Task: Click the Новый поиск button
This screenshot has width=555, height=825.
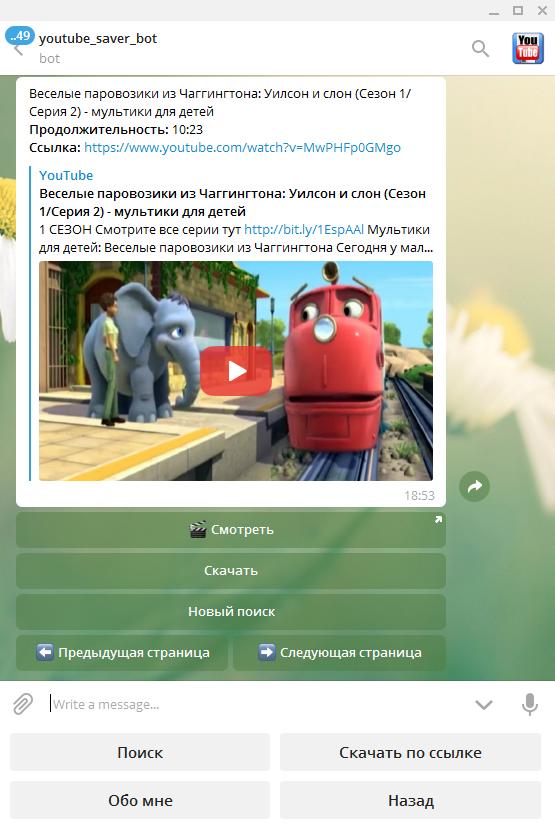Action: tap(231, 612)
